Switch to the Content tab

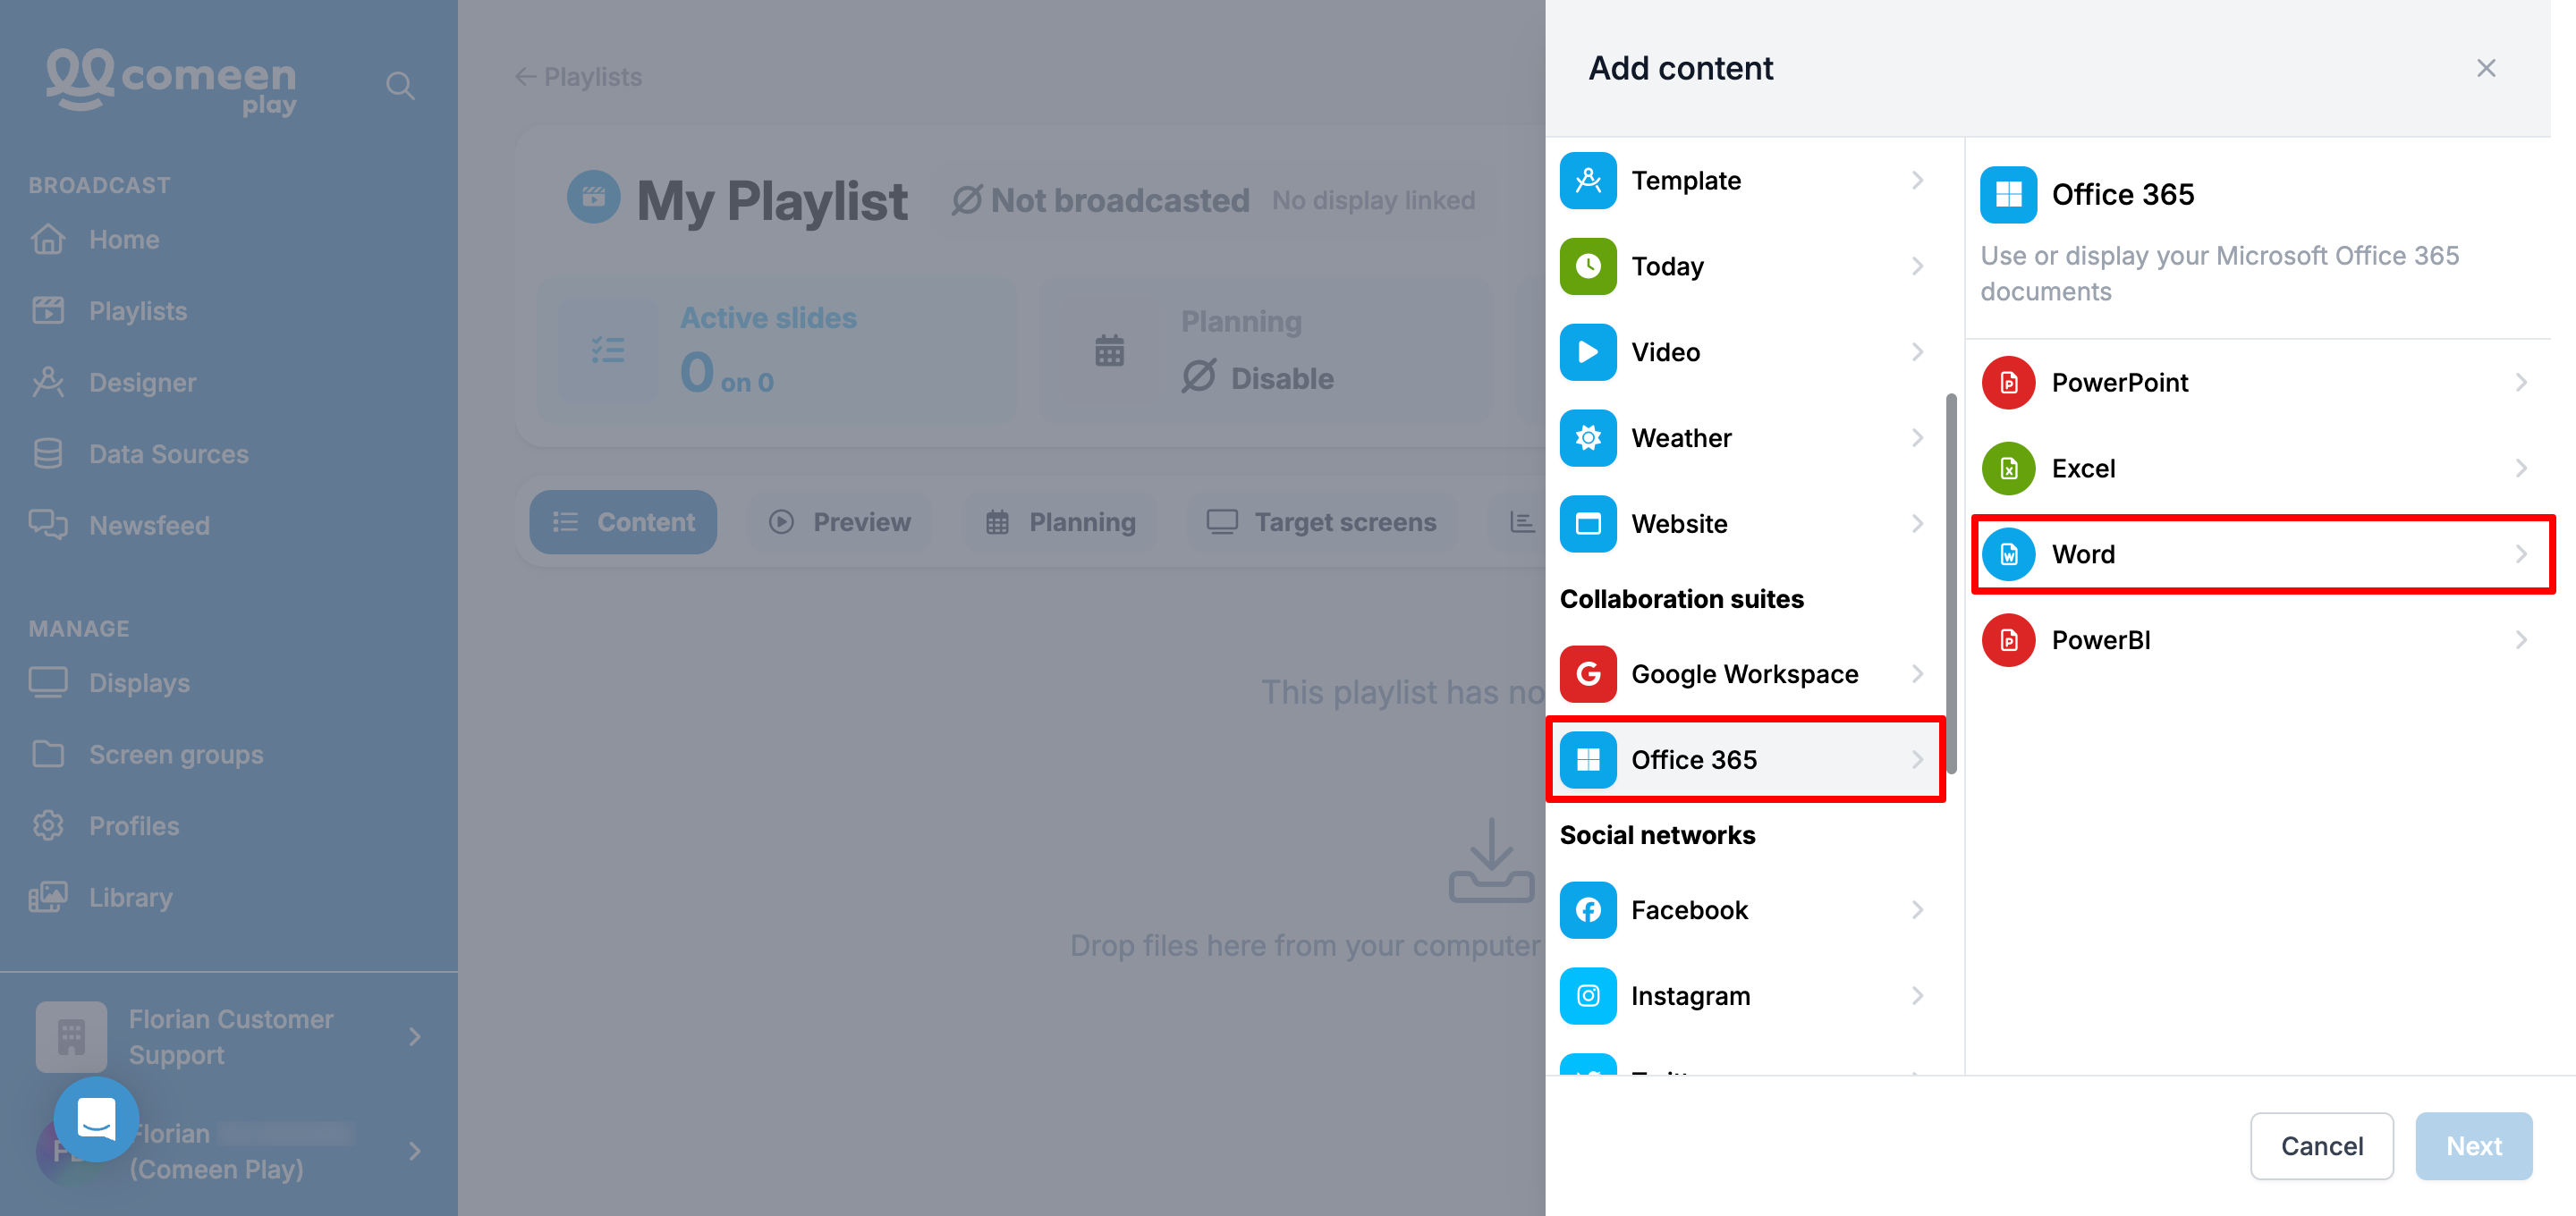[623, 522]
